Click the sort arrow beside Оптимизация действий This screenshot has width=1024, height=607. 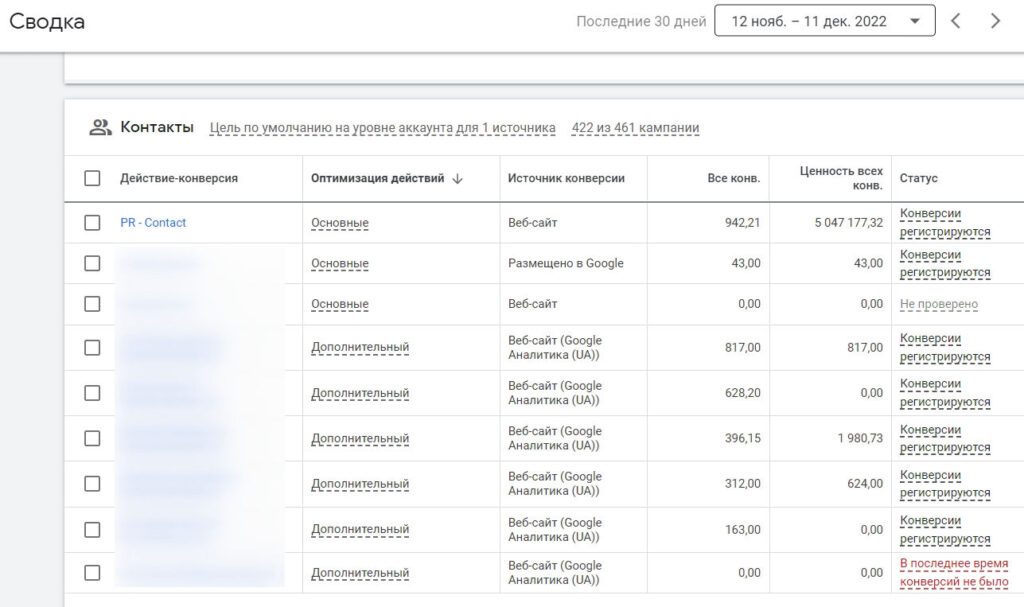[458, 179]
